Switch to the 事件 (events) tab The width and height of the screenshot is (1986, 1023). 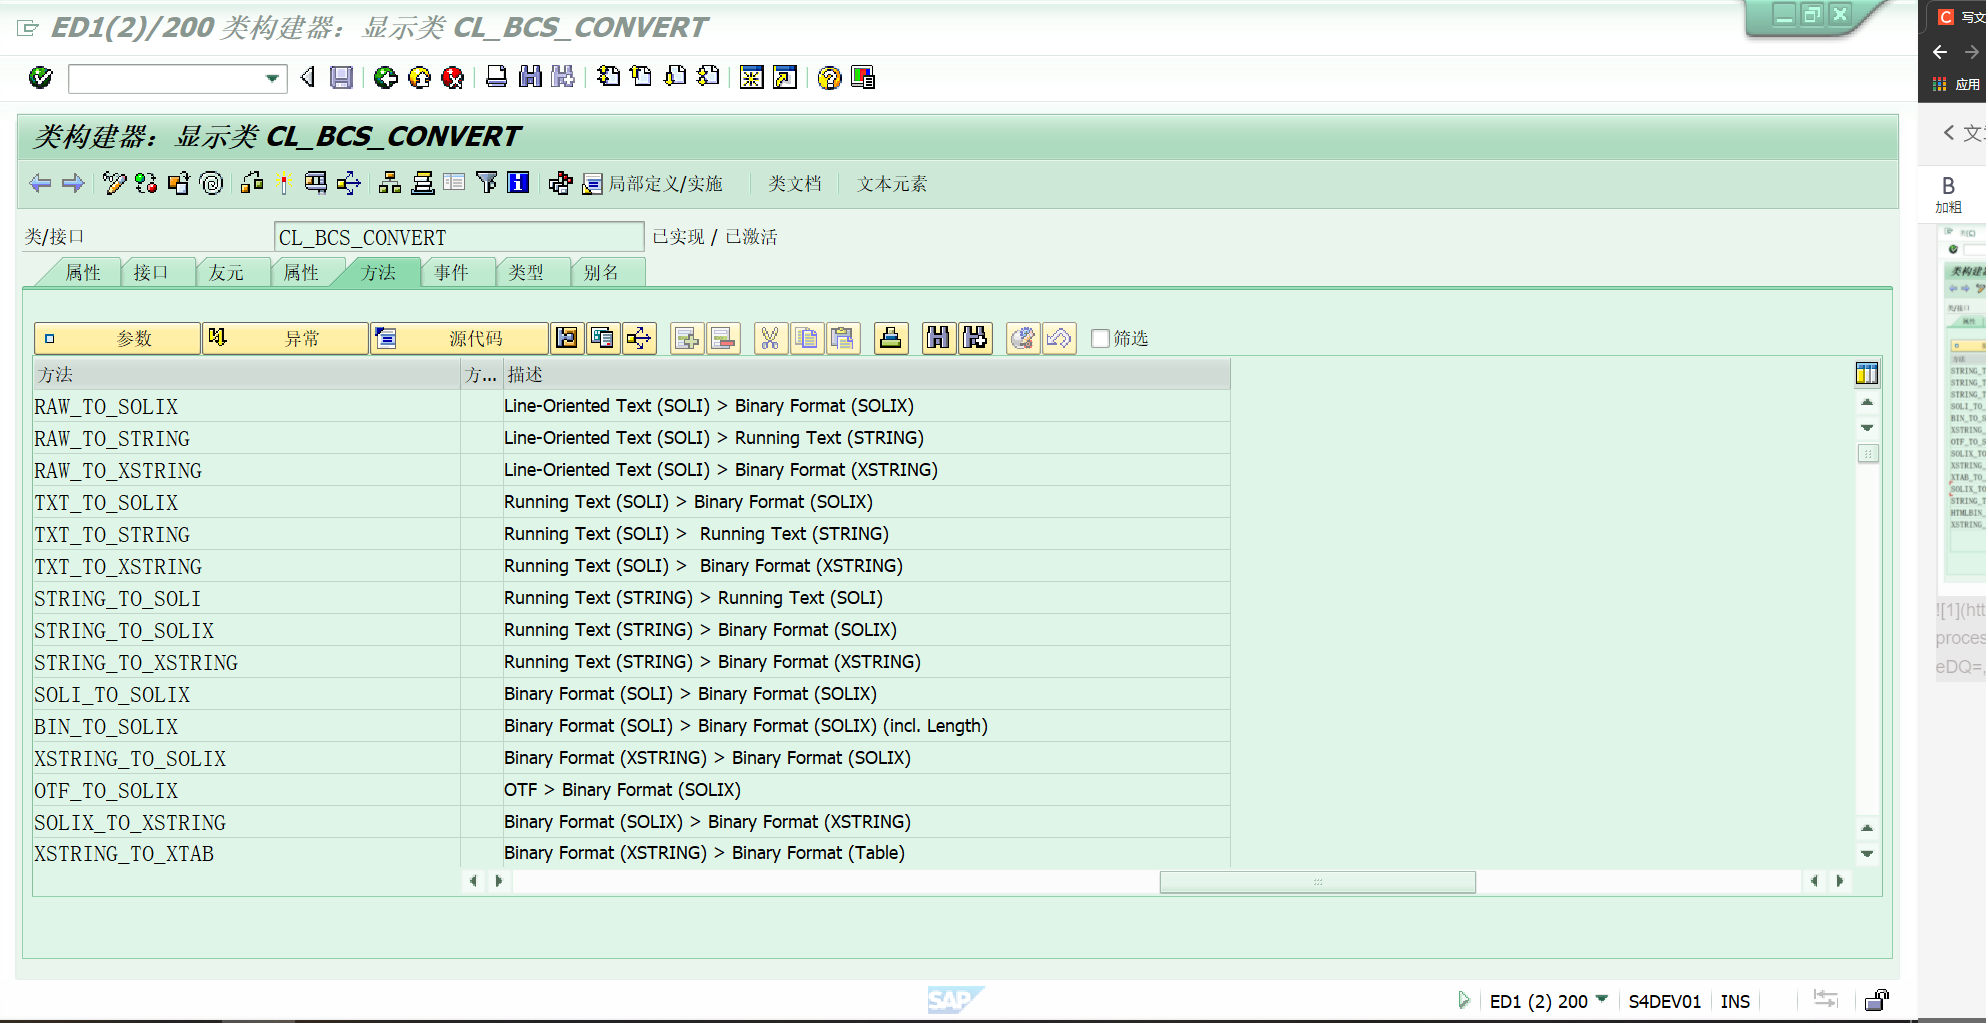[x=456, y=272]
